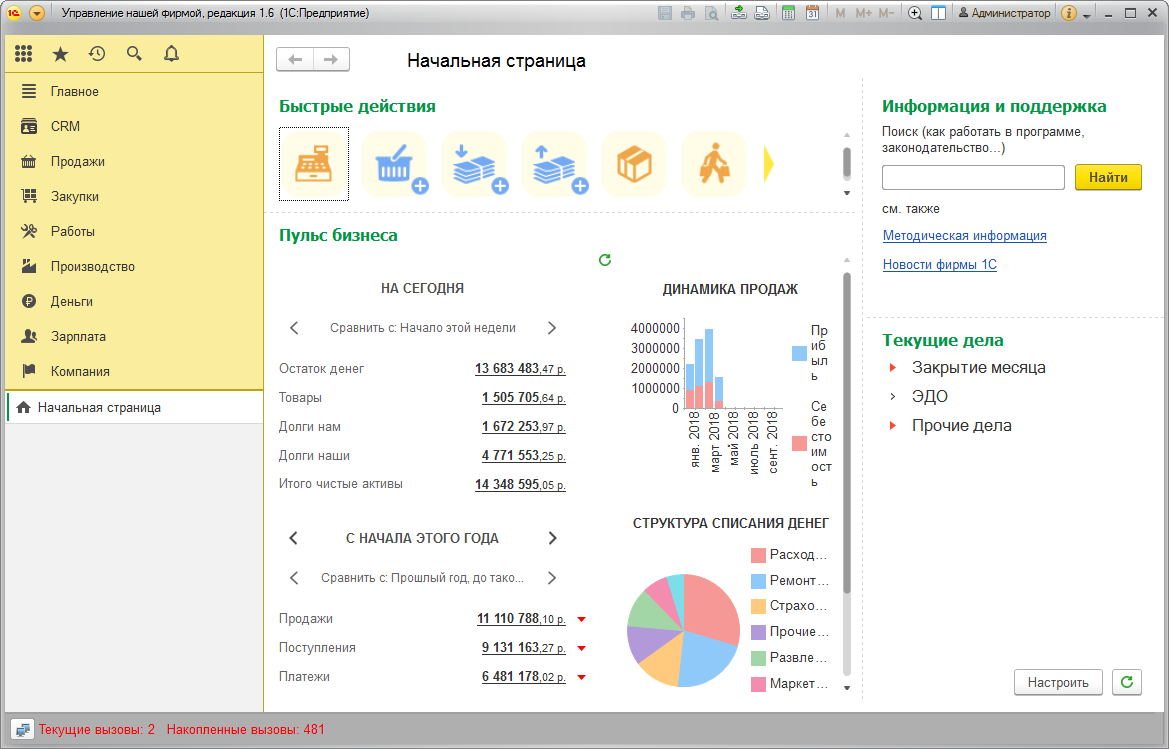The height and width of the screenshot is (749, 1169).
Task: Refresh Текущие дела with green button
Action: 1127,683
